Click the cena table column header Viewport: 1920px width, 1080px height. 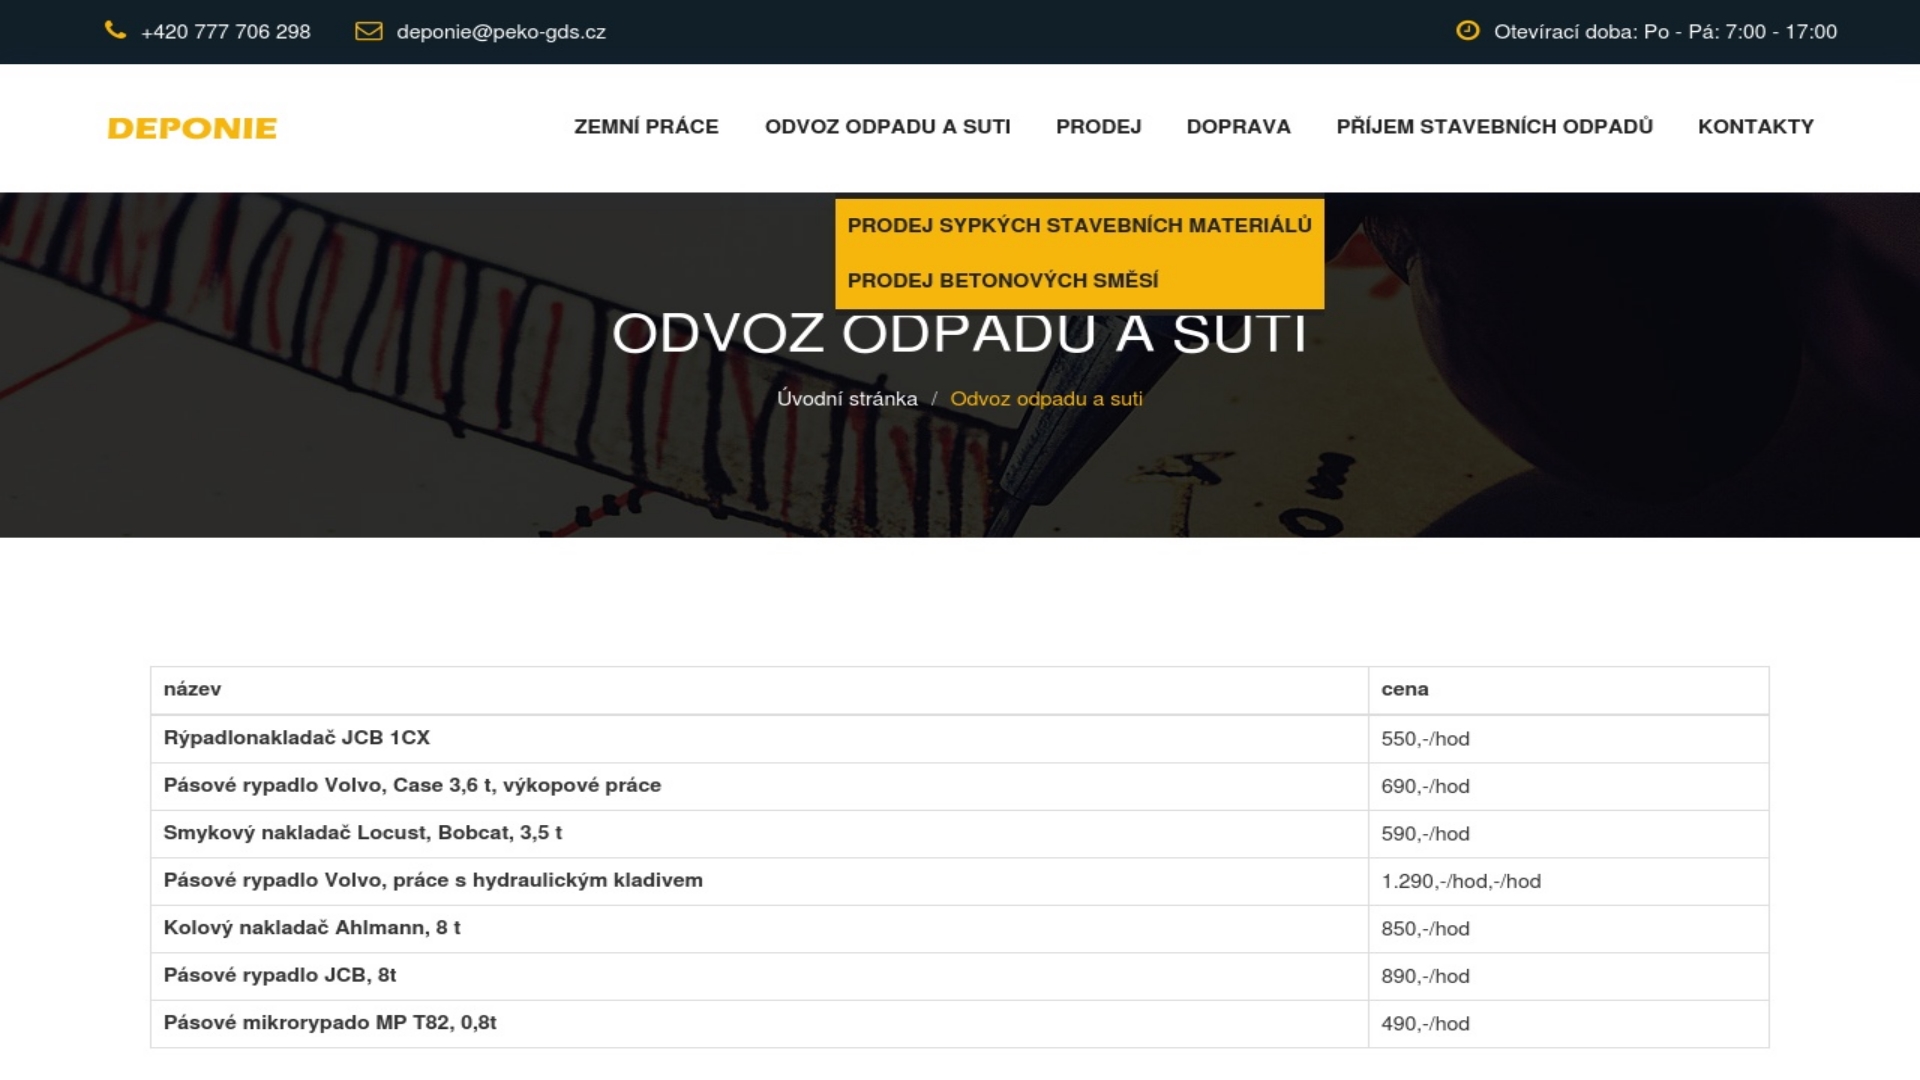pyautogui.click(x=1404, y=689)
